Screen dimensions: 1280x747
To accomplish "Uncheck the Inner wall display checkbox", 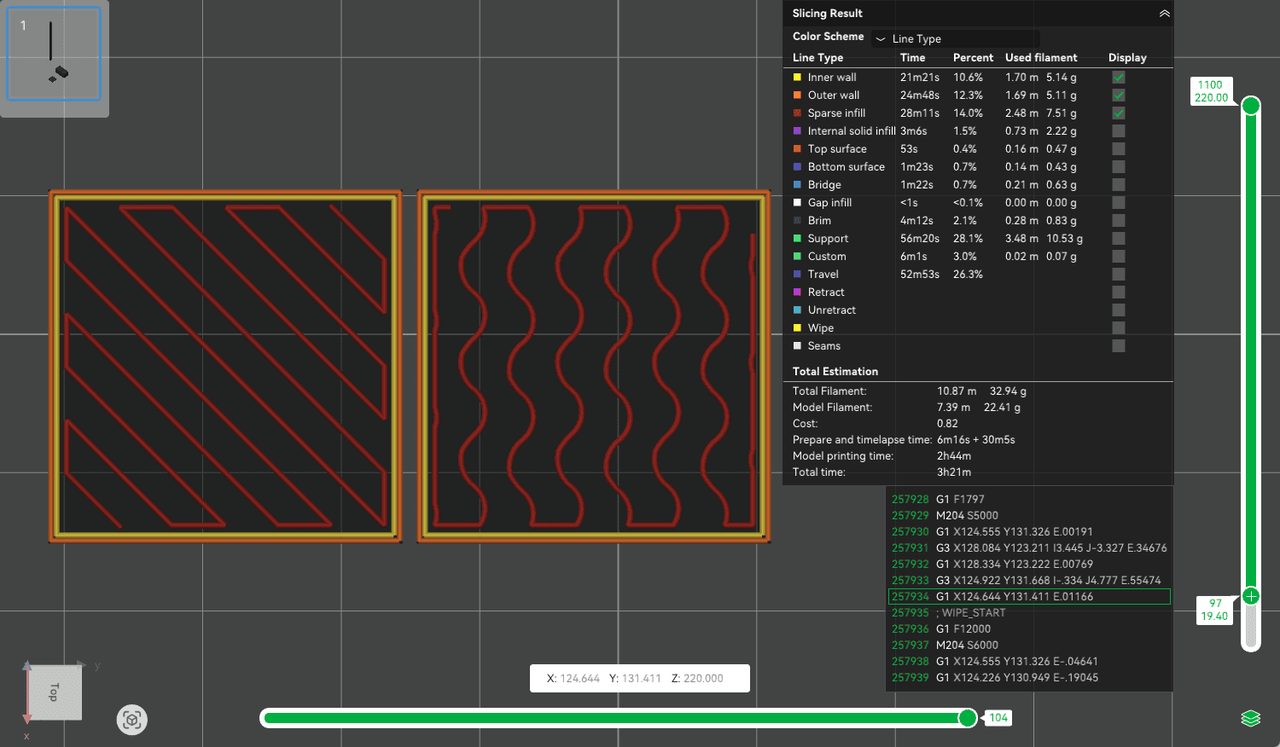I will pos(1118,77).
